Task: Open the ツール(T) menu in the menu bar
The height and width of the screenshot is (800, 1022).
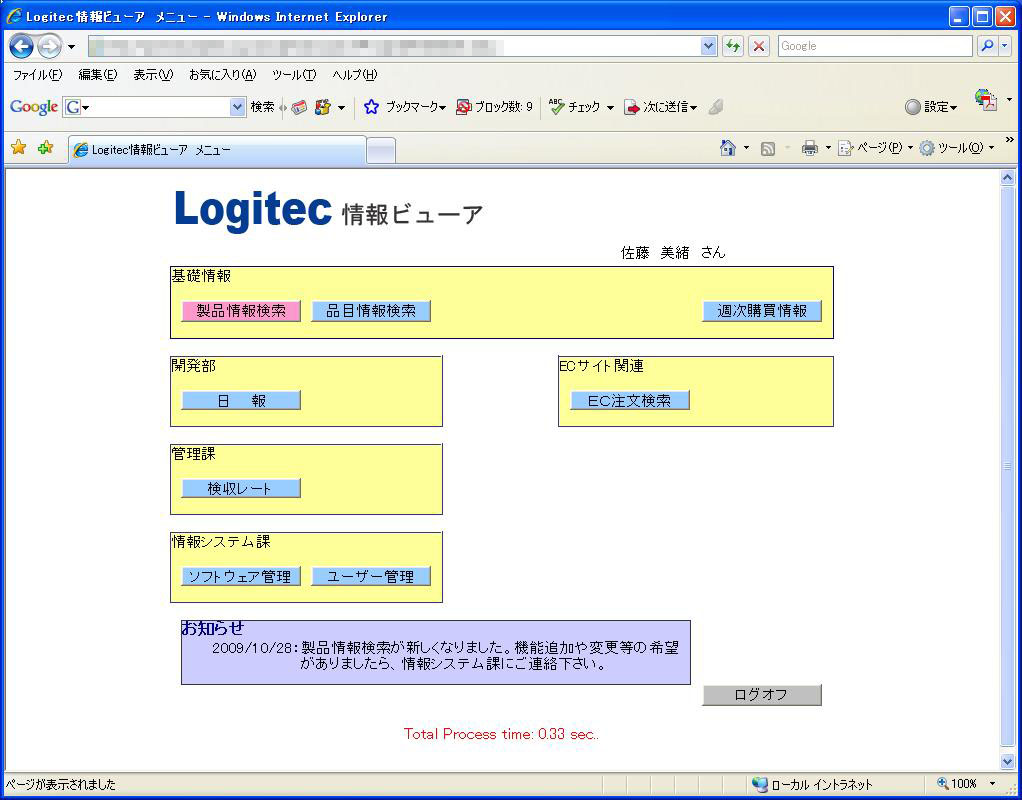Action: click(294, 74)
